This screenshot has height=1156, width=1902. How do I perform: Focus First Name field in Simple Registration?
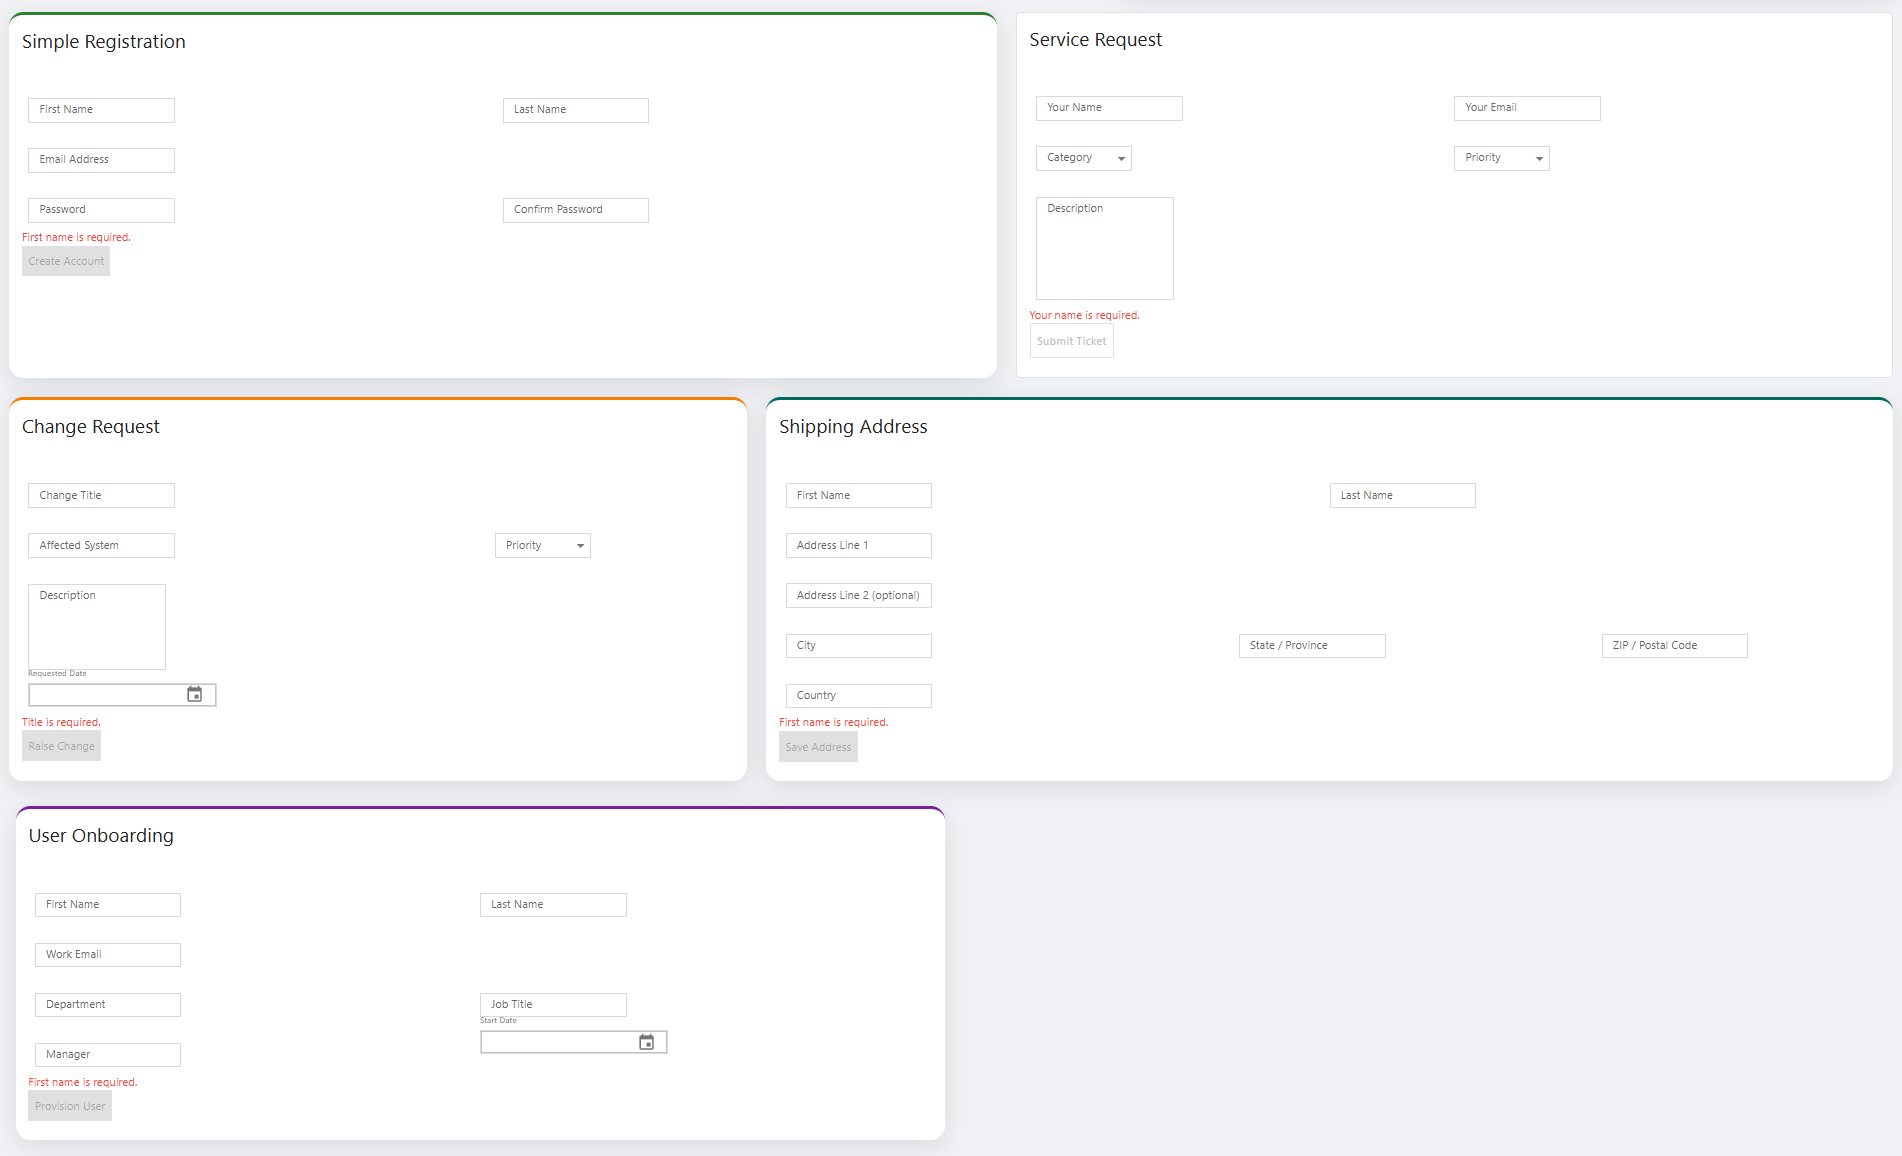[101, 110]
